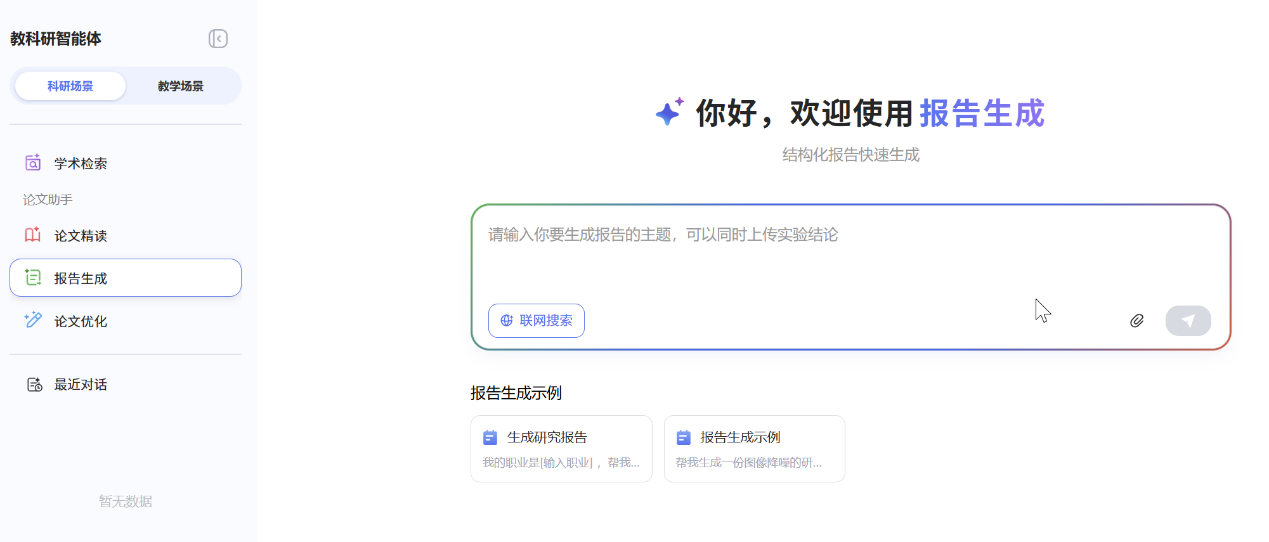The height and width of the screenshot is (542, 1269).
Task: Select 报告生成 menu item
Action: pos(125,278)
